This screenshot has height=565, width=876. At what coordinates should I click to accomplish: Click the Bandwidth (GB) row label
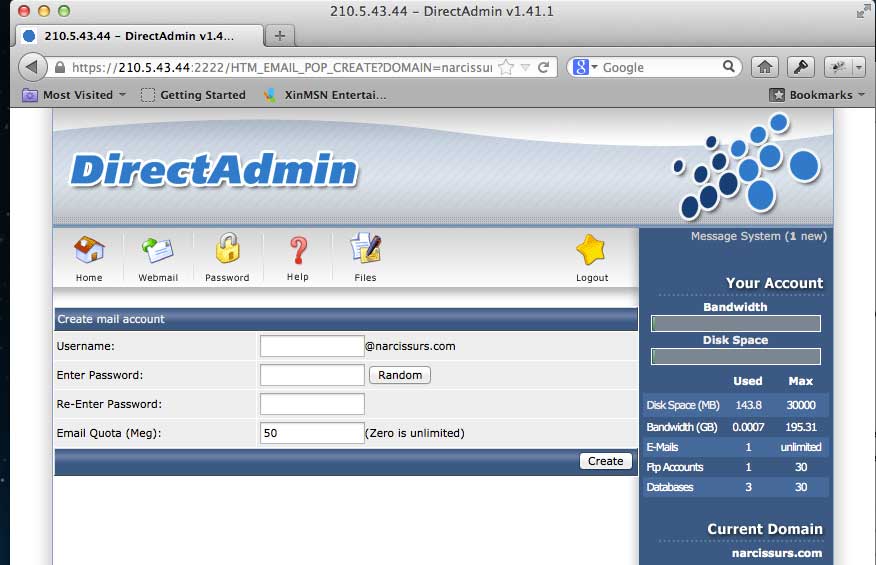pyautogui.click(x=682, y=427)
